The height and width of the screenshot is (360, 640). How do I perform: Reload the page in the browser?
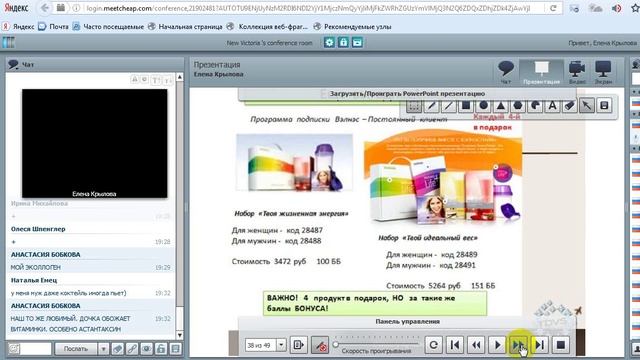point(553,8)
